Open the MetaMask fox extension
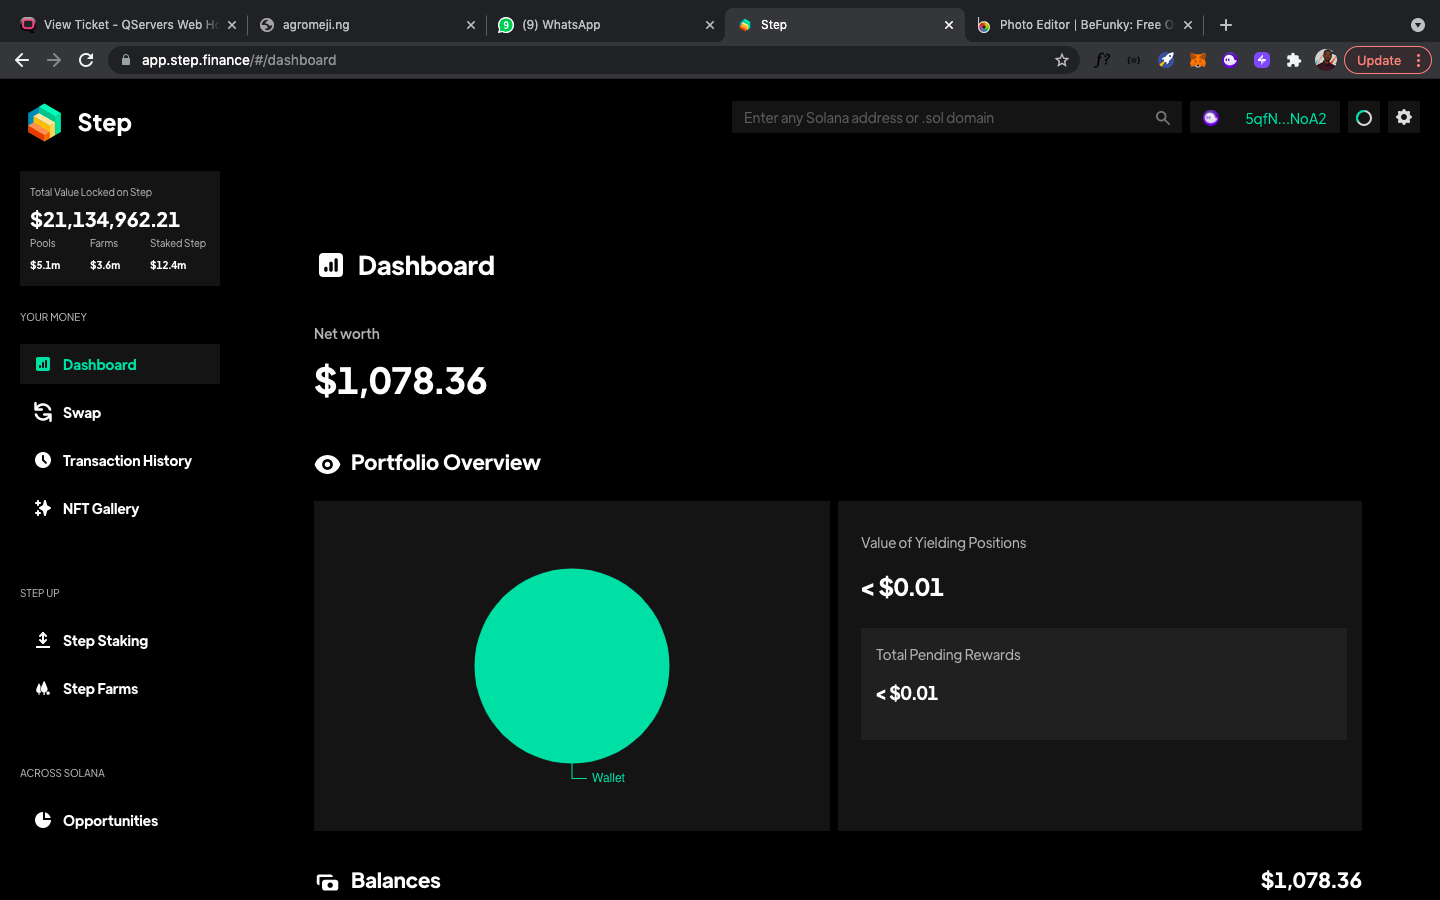This screenshot has width=1440, height=900. pyautogui.click(x=1198, y=60)
